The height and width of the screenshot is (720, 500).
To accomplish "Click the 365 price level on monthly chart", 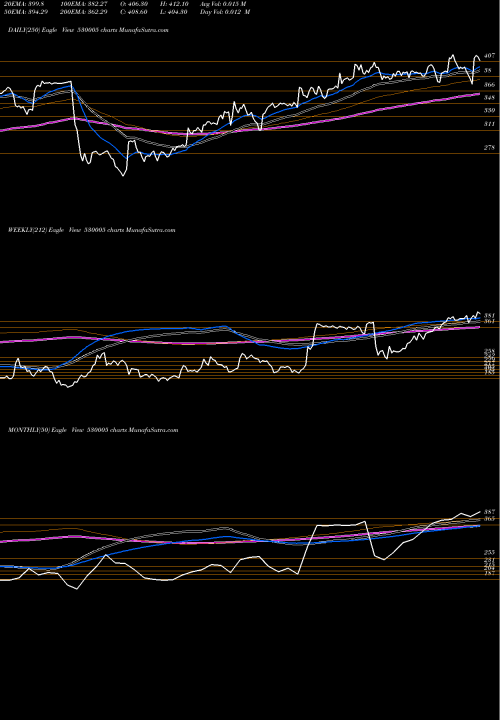I will pyautogui.click(x=489, y=518).
